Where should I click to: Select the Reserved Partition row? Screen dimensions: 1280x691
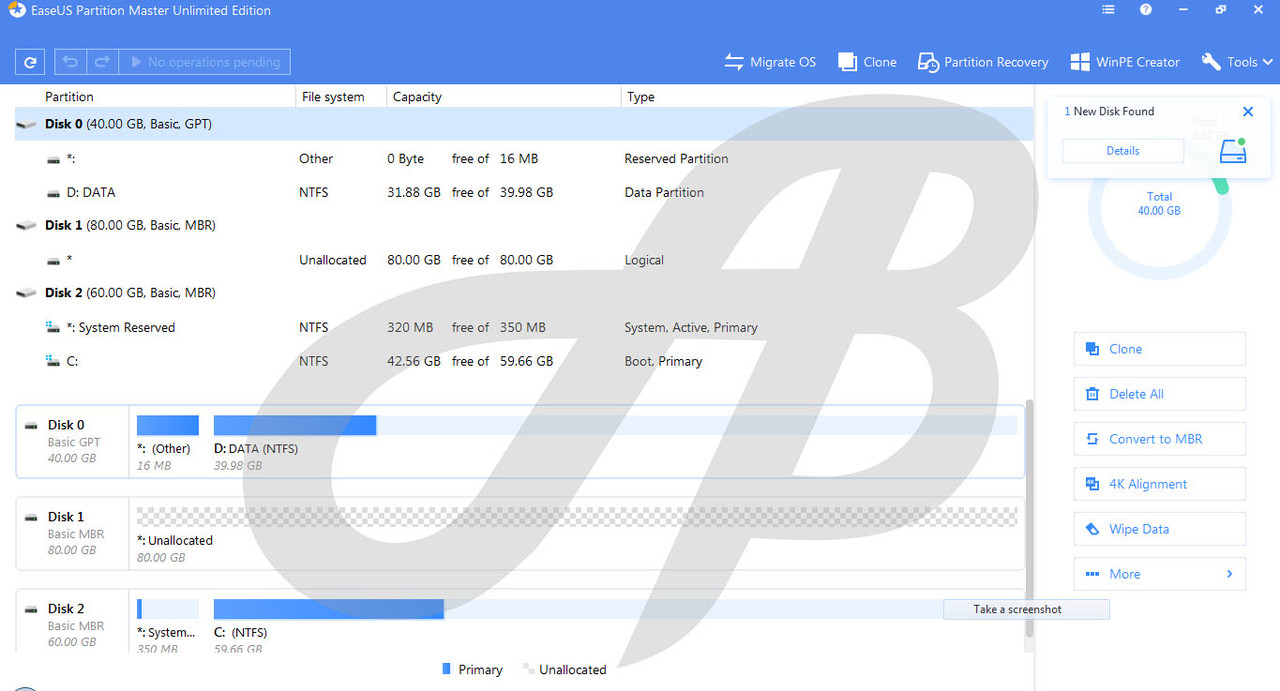524,158
